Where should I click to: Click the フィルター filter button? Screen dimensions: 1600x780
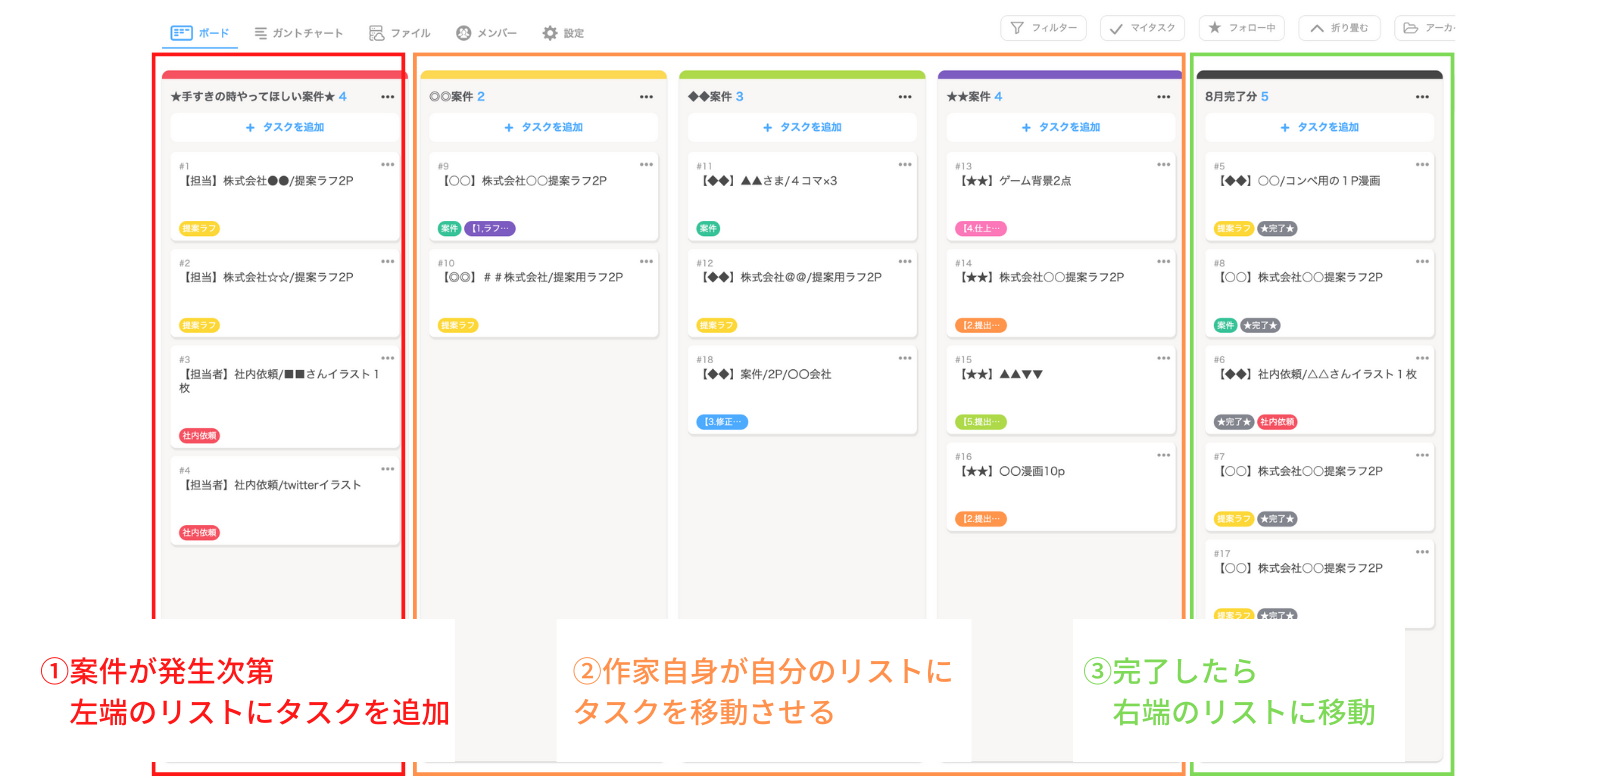(1043, 28)
